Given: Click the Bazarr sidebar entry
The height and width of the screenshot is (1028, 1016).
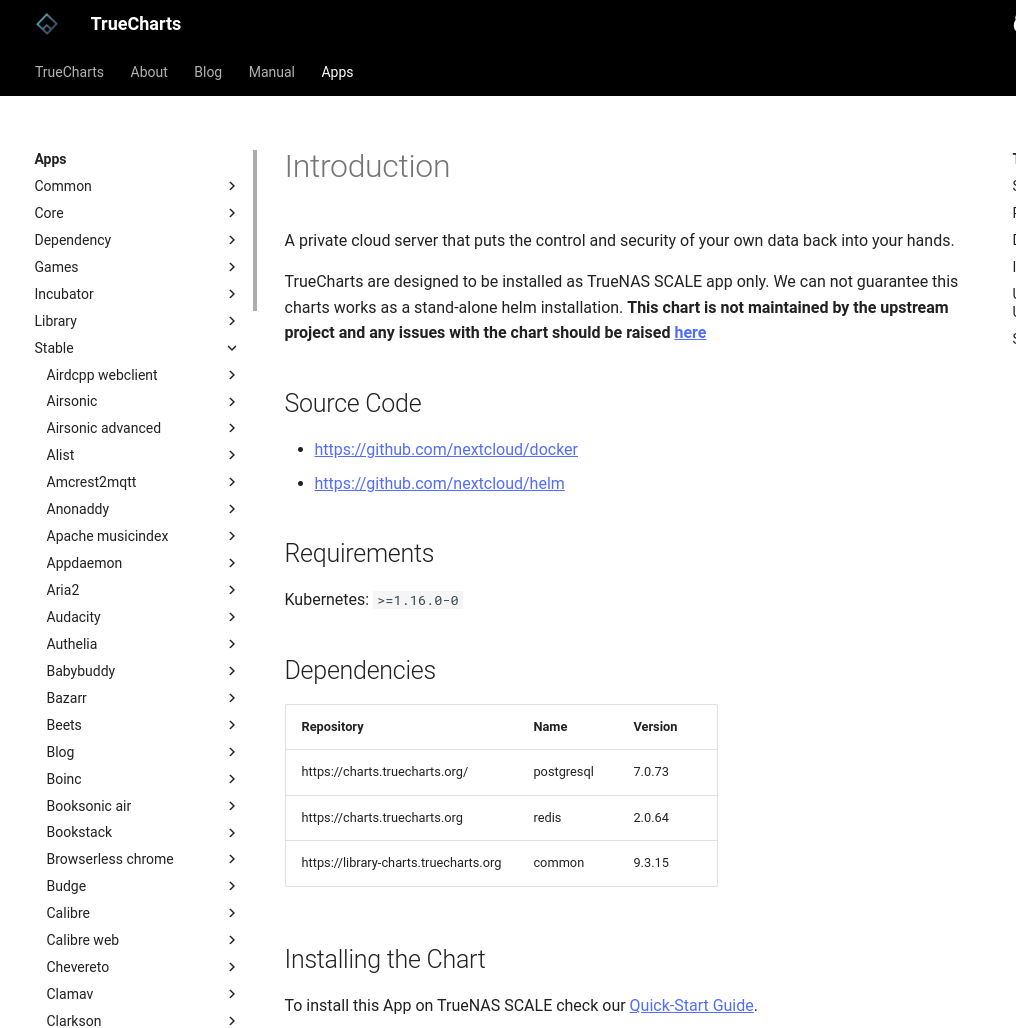Looking at the screenshot, I should [x=66, y=698].
